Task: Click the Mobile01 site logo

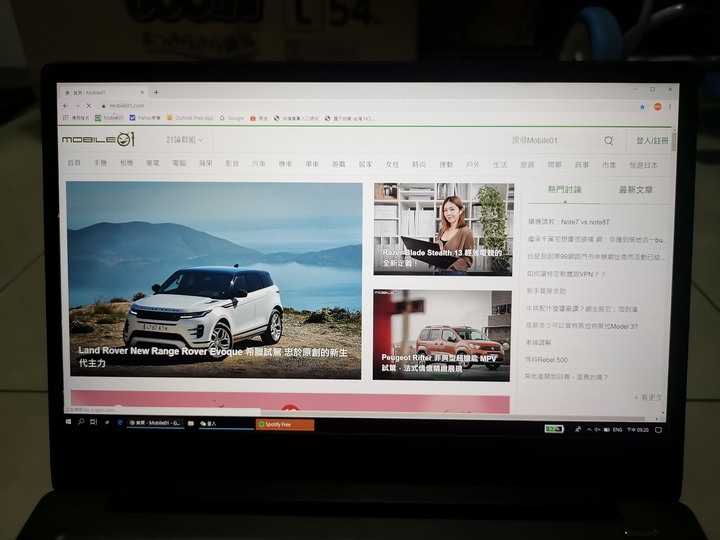Action: click(x=98, y=139)
